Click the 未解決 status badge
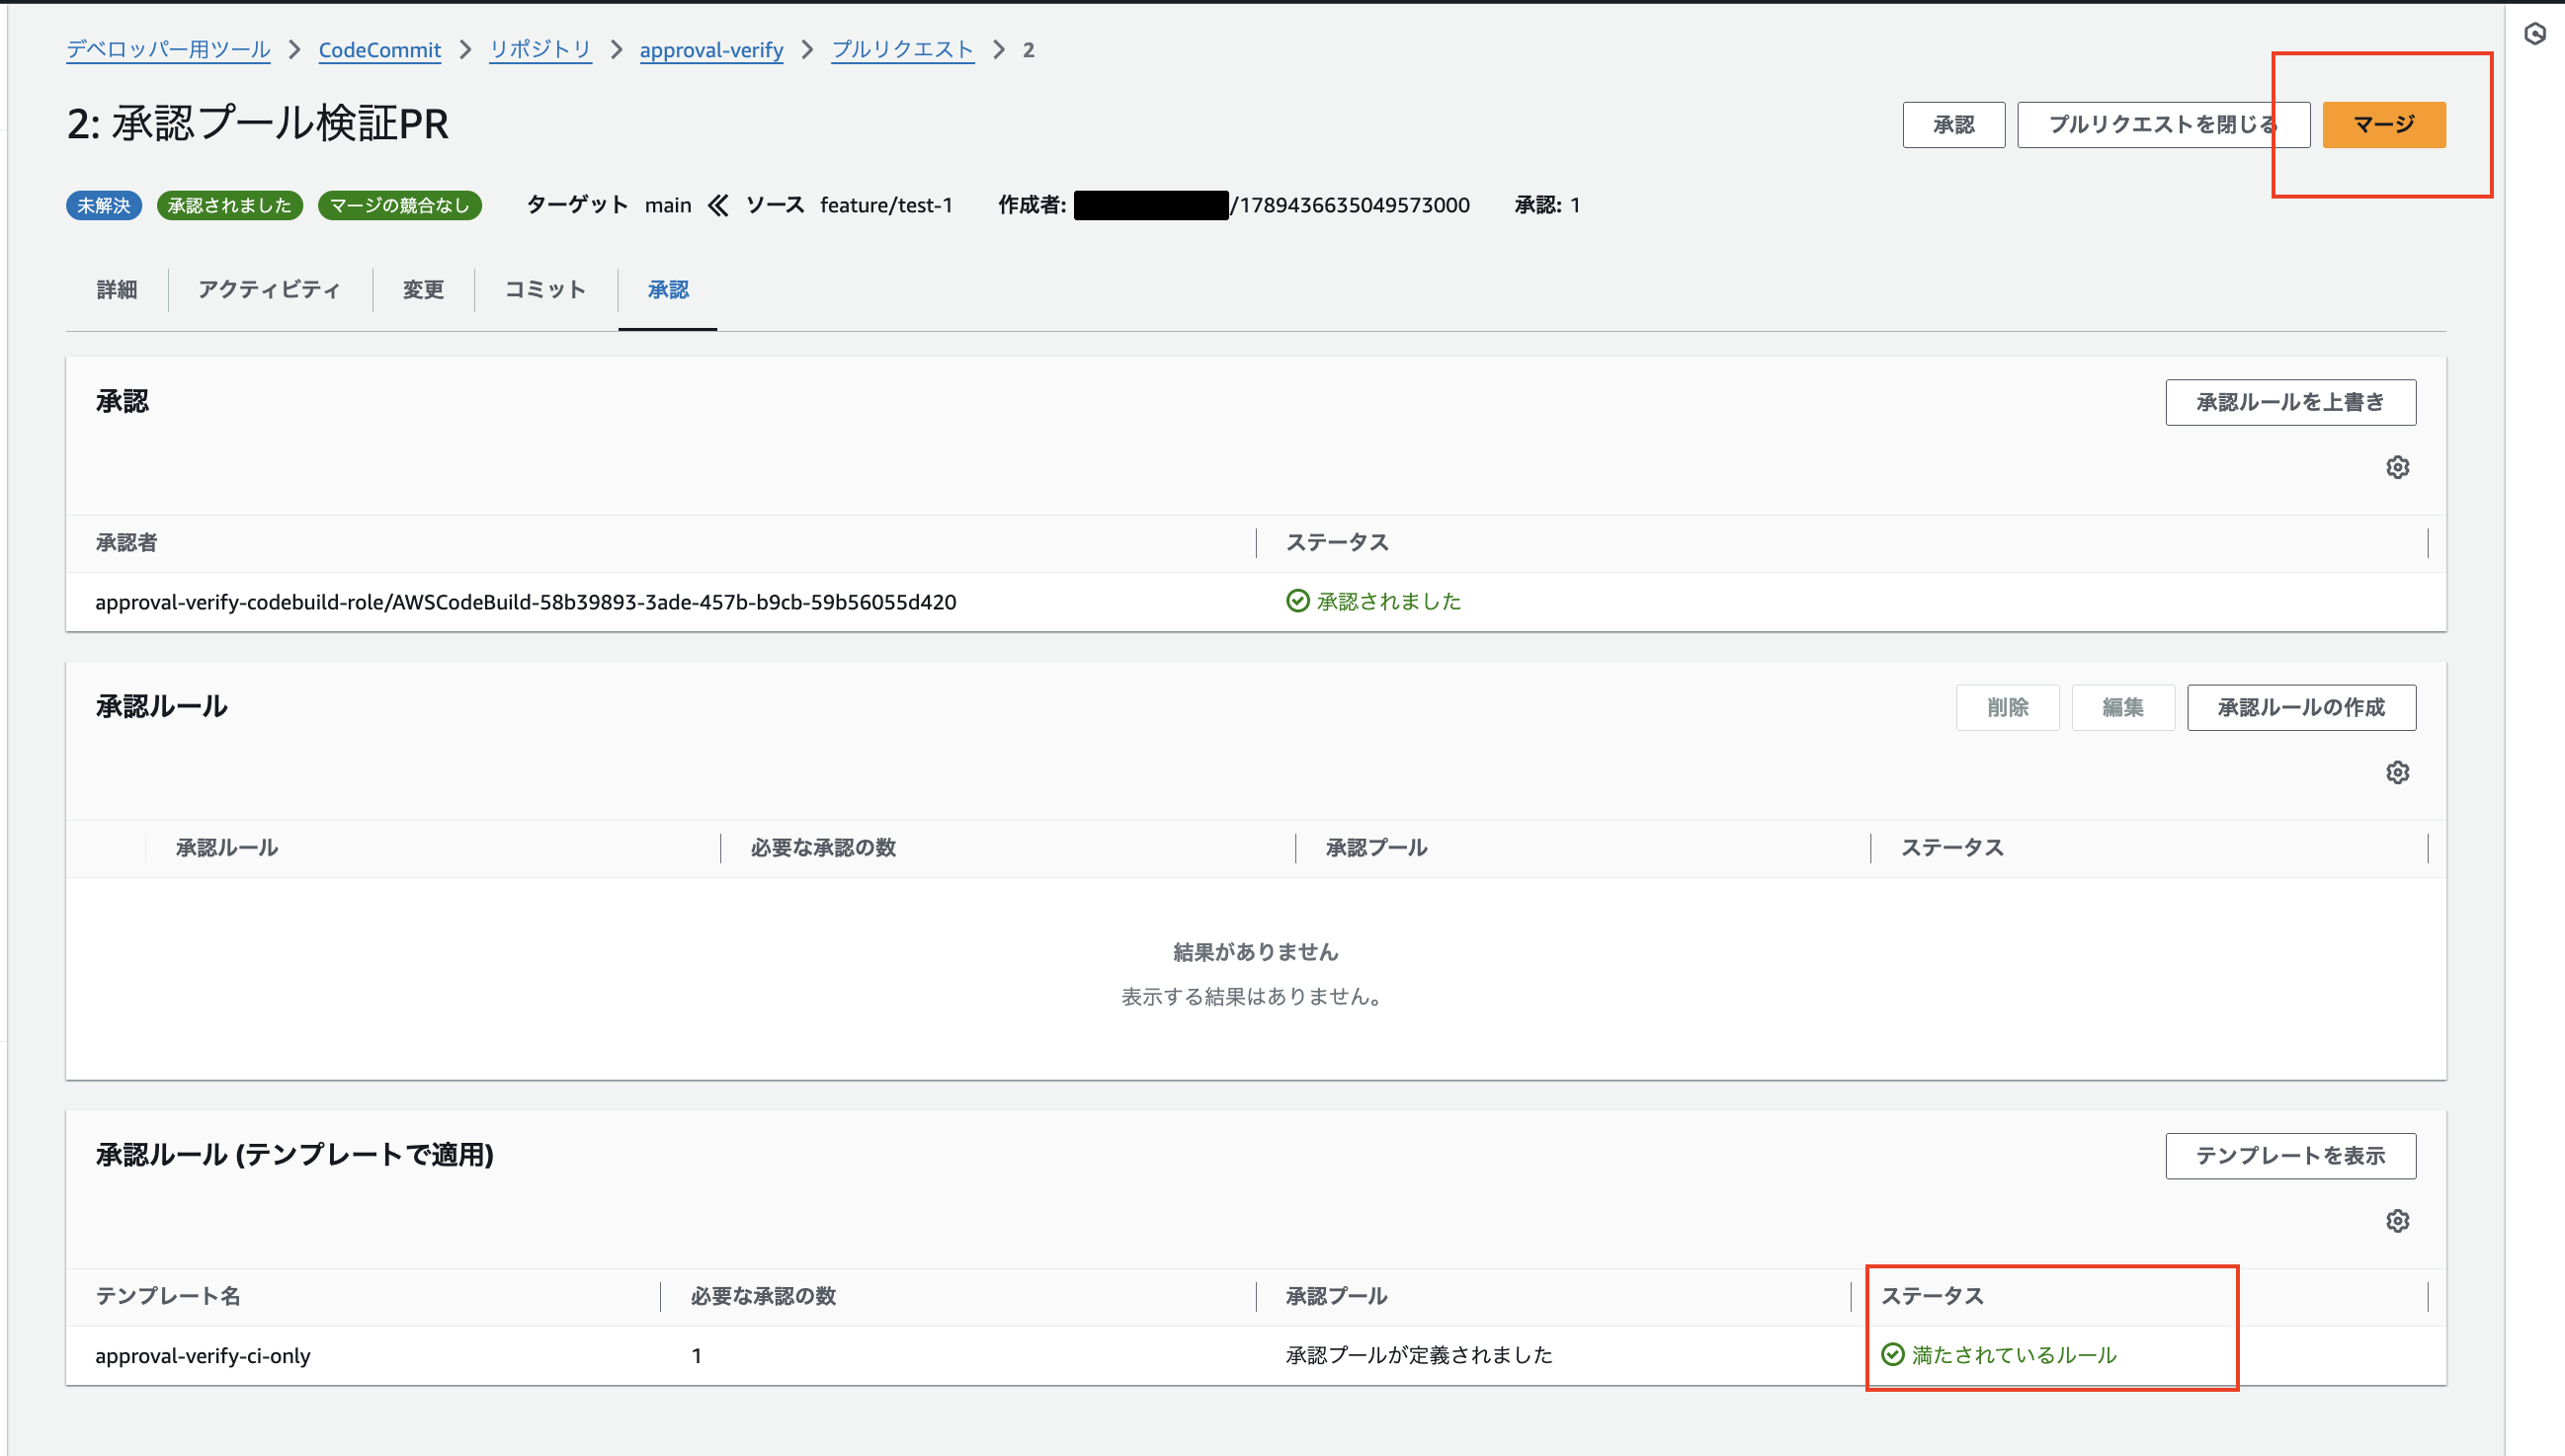This screenshot has height=1456, width=2565. click(104, 205)
